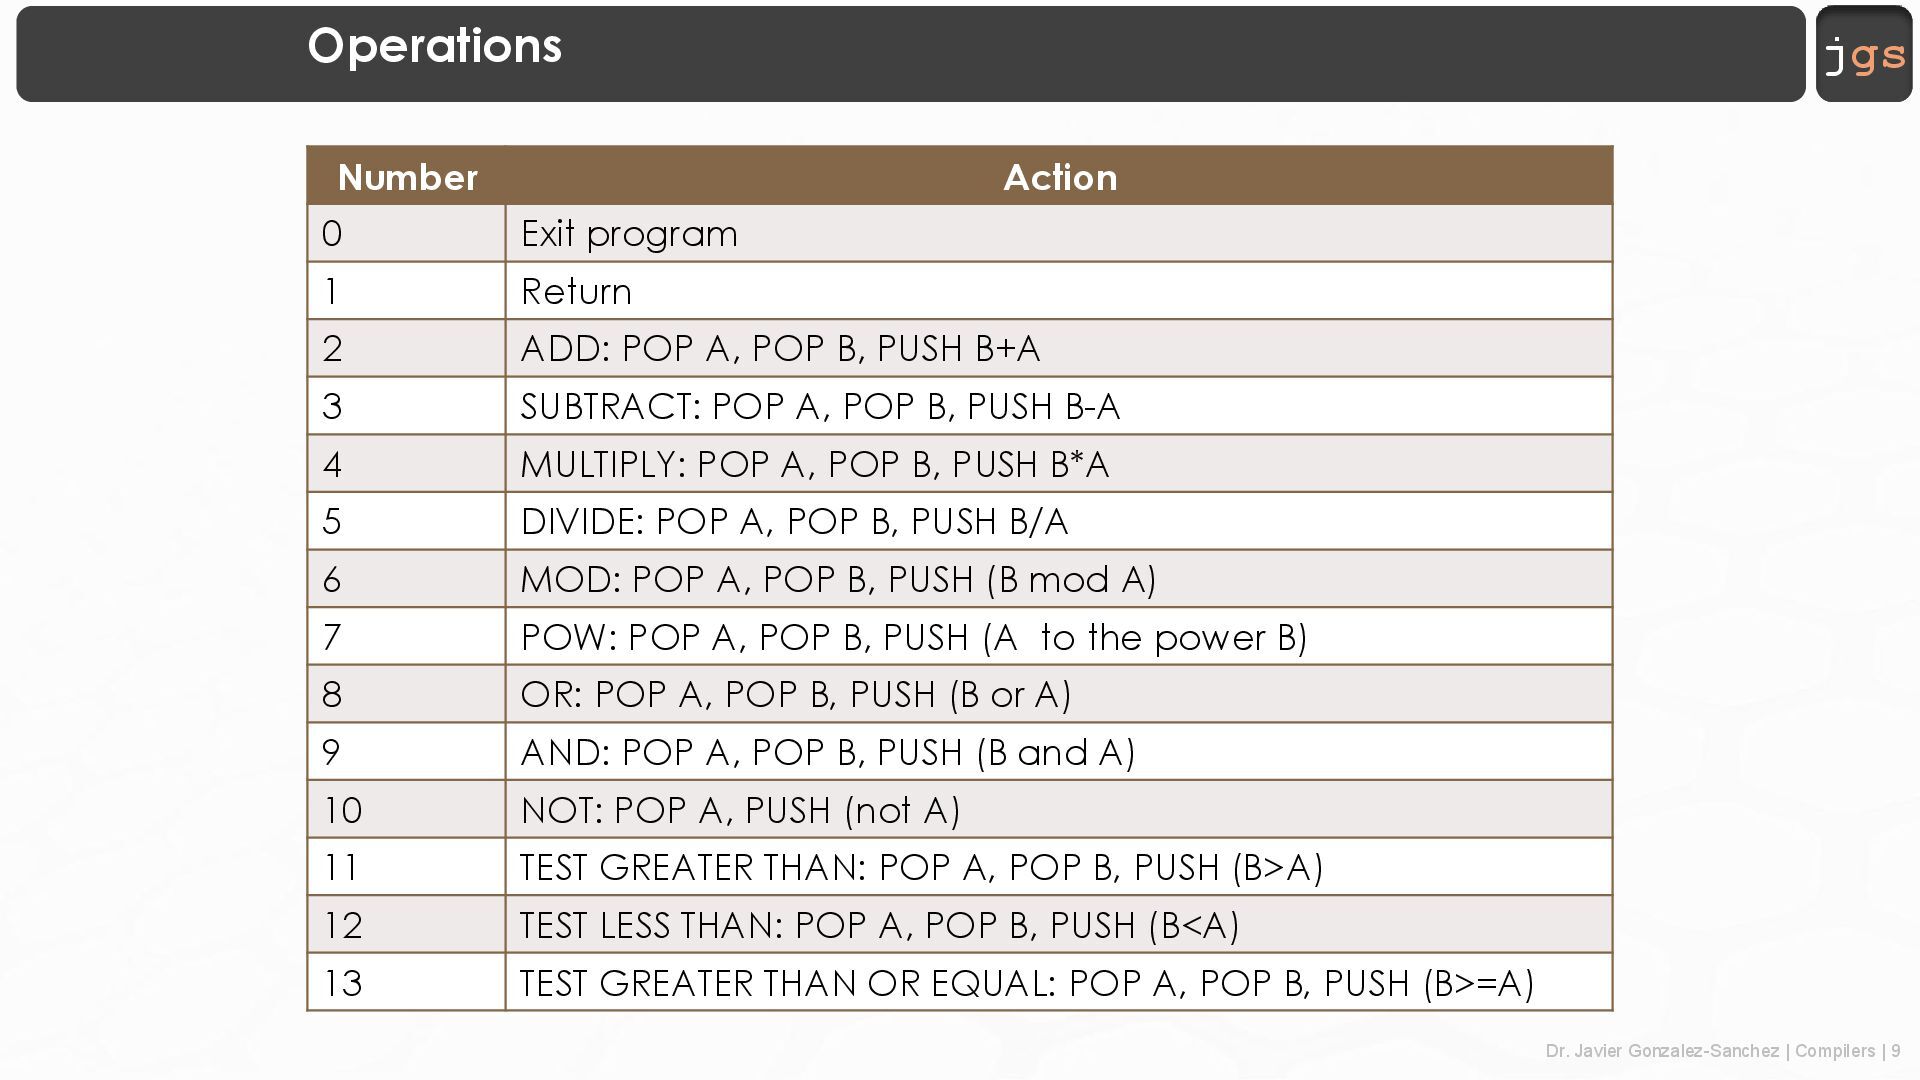The width and height of the screenshot is (1920, 1080).
Task: Click the Return action cell
Action: pyautogui.click(x=576, y=292)
